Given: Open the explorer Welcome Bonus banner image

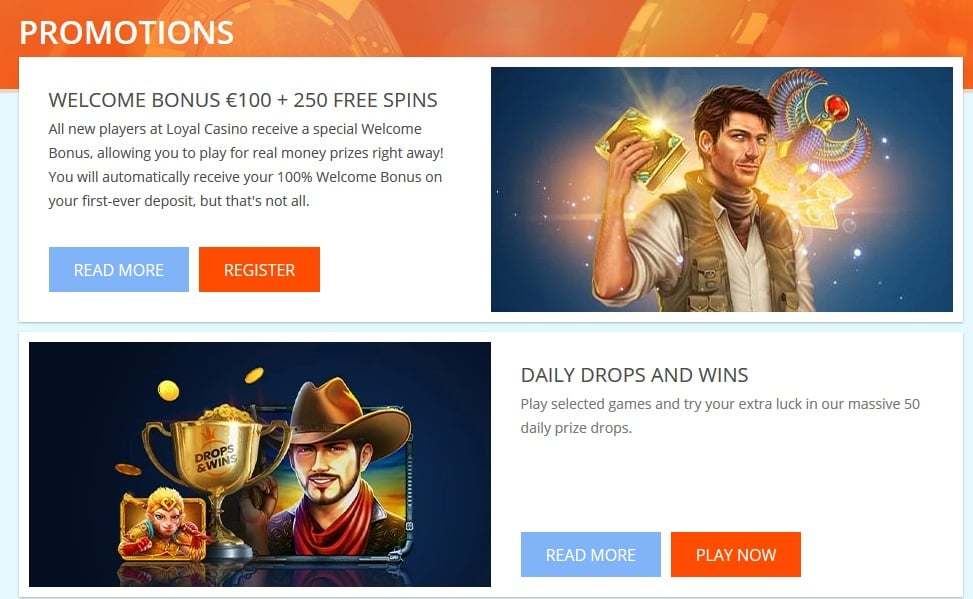Looking at the screenshot, I should (x=722, y=189).
